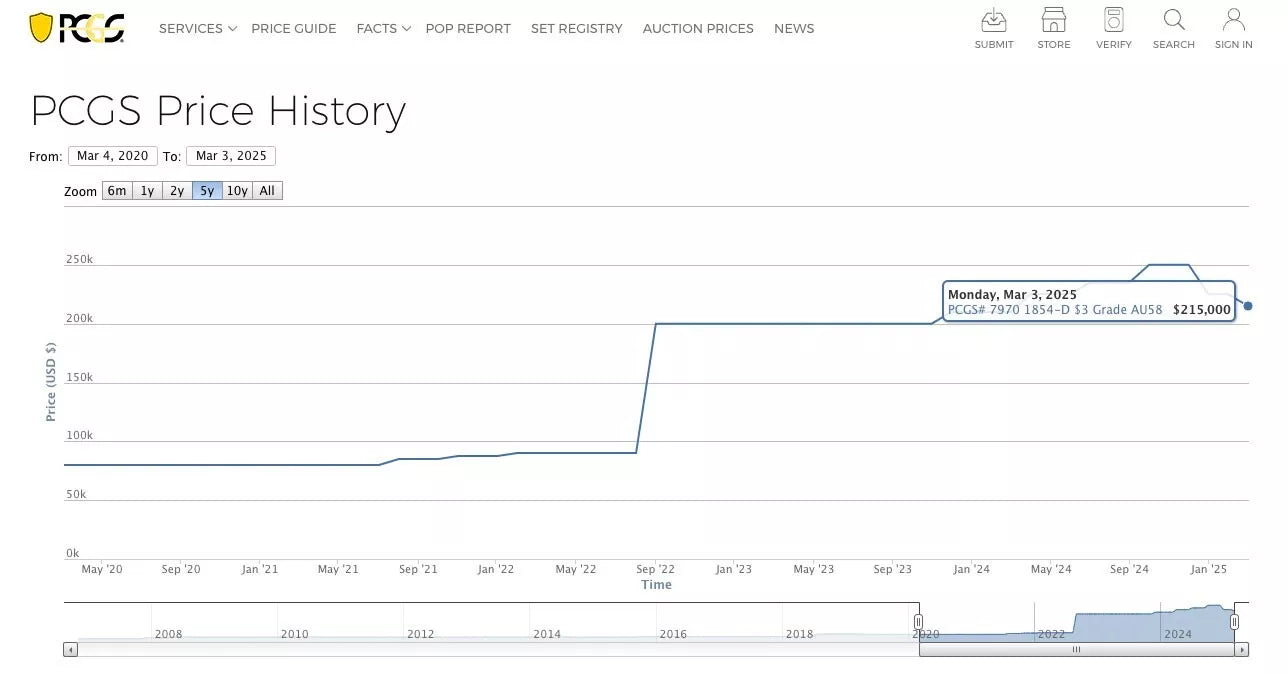Click the right navigator range handle
This screenshot has height=674, width=1288.
click(1234, 622)
